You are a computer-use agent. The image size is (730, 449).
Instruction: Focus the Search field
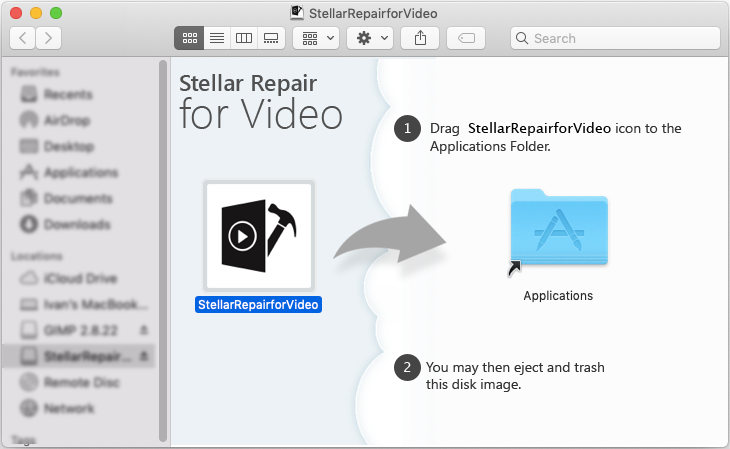tap(615, 38)
